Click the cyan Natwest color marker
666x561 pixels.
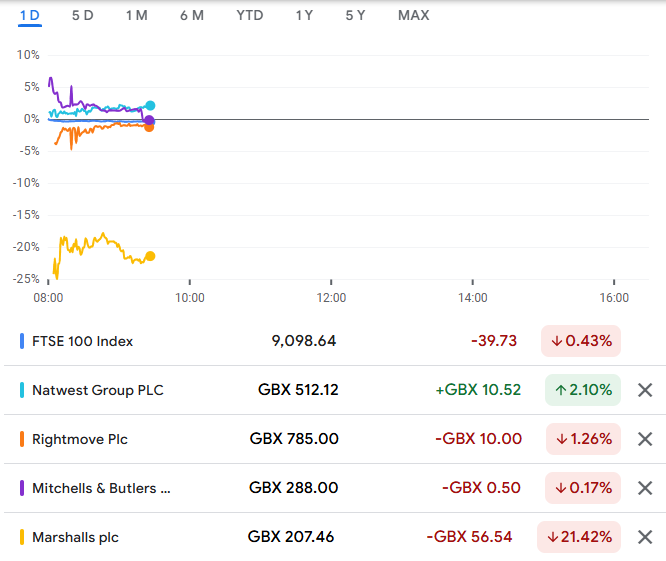click(22, 390)
